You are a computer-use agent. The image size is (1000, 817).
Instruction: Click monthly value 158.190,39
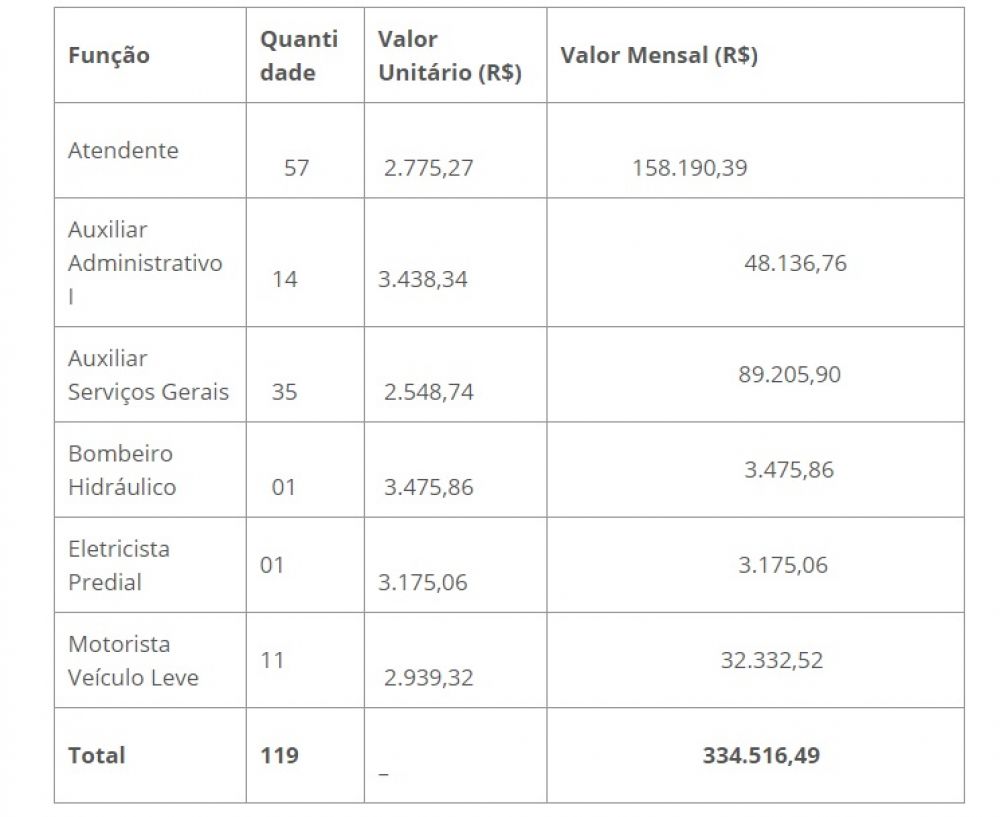(x=689, y=167)
